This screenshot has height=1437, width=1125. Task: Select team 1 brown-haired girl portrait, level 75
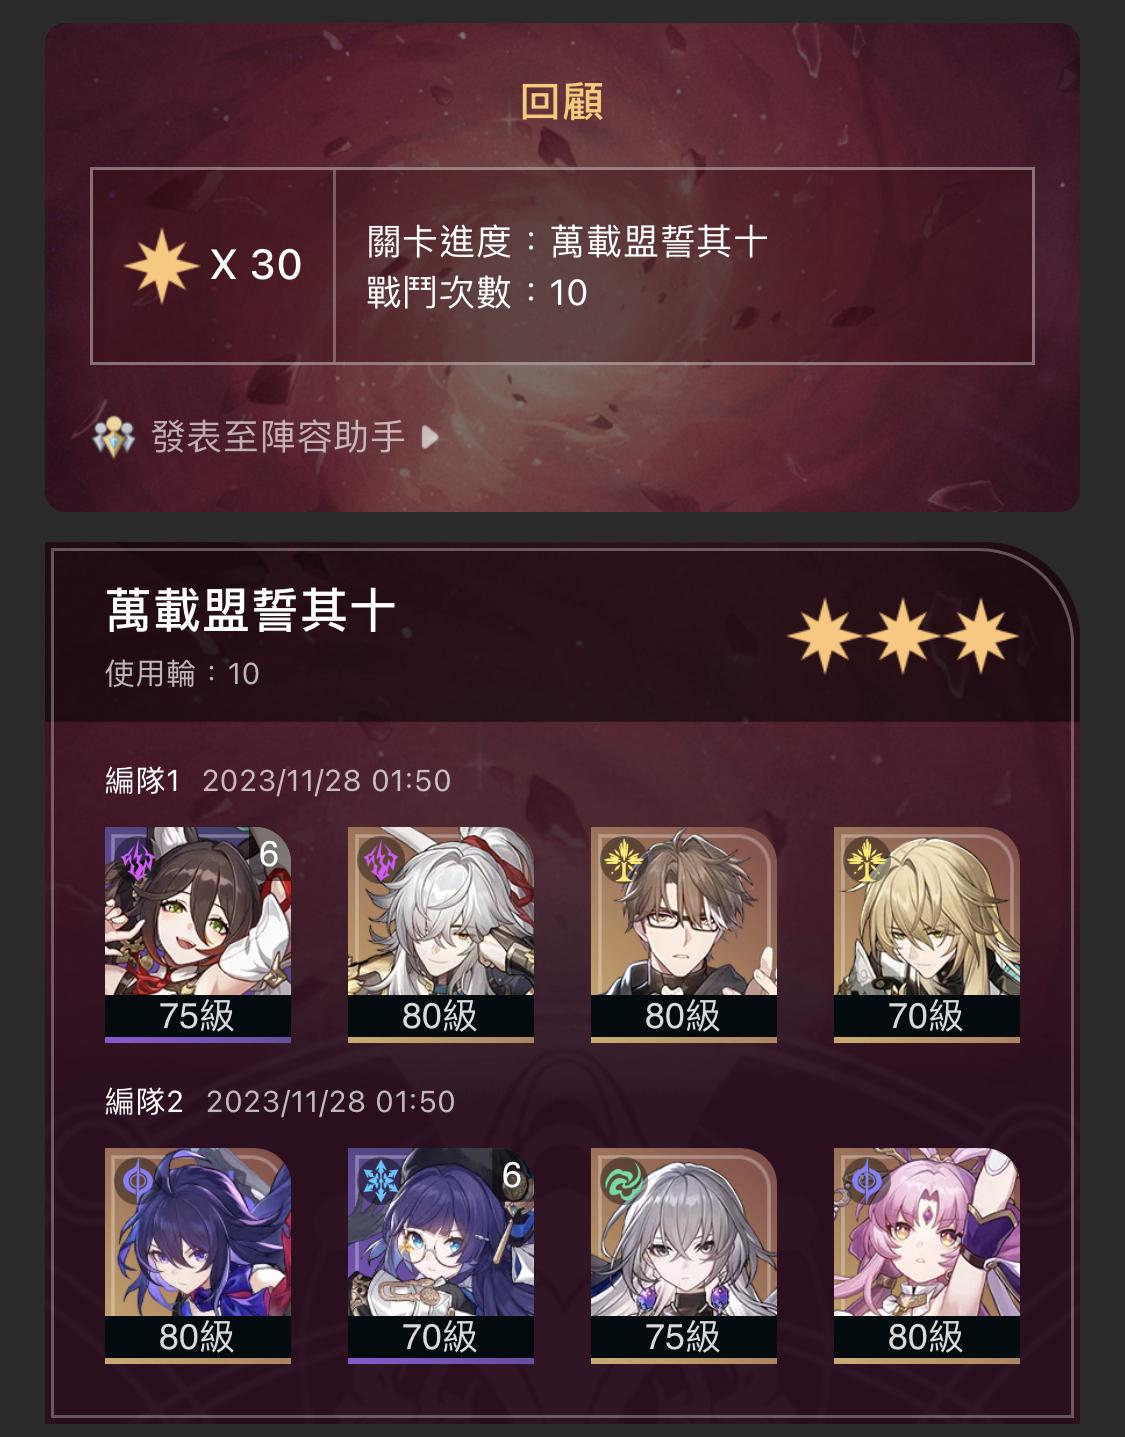(198, 934)
